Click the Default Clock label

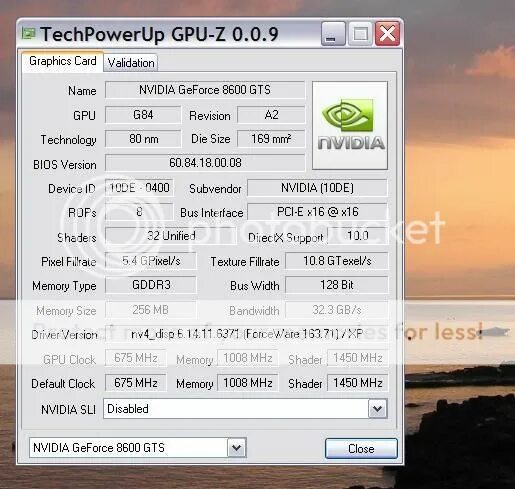point(63,384)
